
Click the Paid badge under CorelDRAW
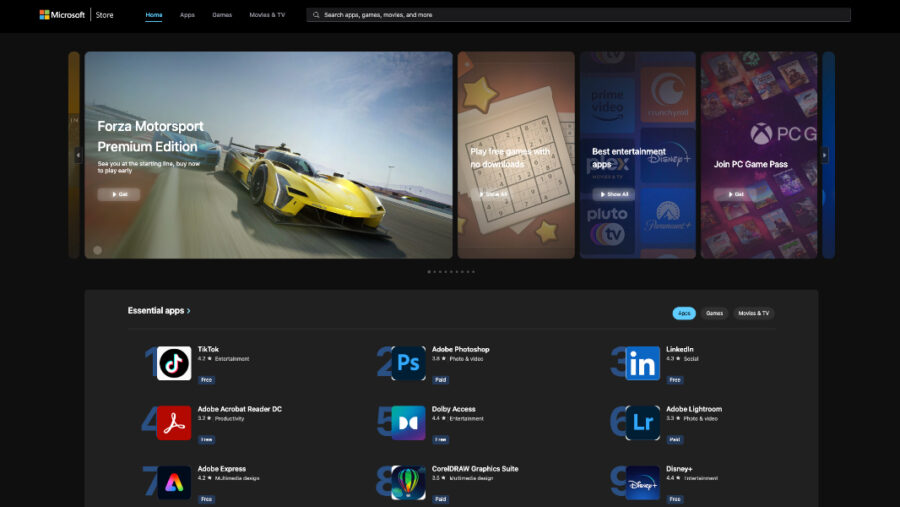tap(440, 500)
